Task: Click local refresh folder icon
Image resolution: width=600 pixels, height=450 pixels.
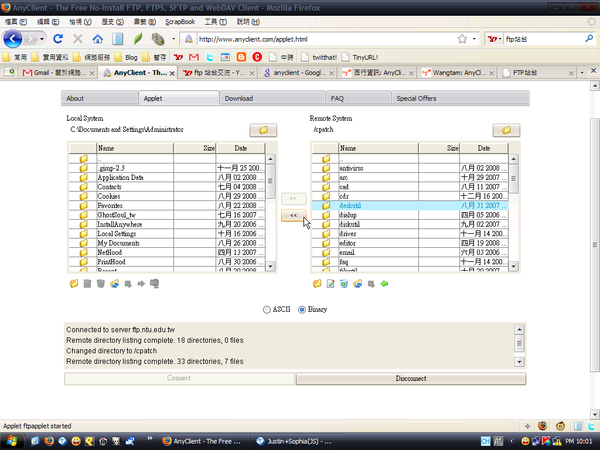Action: pos(114,284)
